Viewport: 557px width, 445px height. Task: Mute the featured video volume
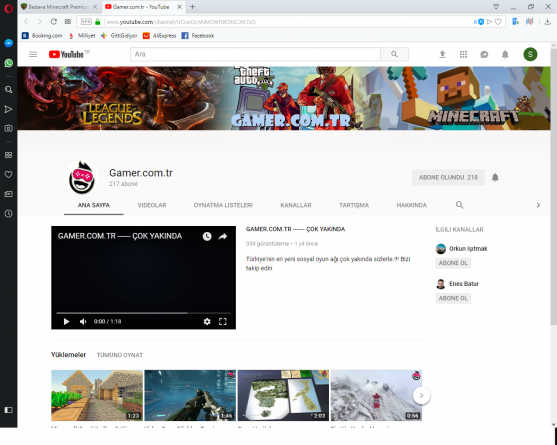[83, 321]
